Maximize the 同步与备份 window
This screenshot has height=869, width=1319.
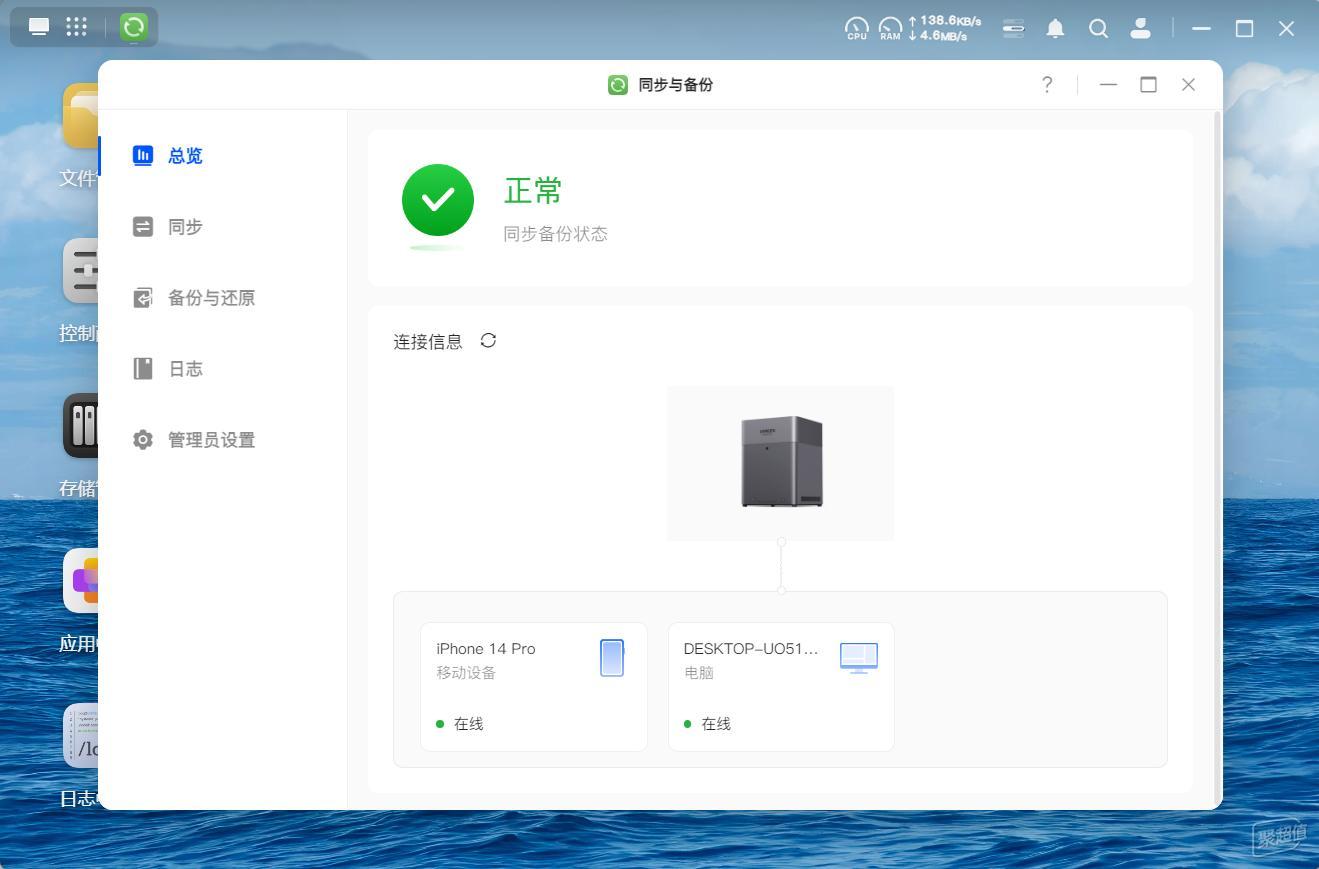1148,85
